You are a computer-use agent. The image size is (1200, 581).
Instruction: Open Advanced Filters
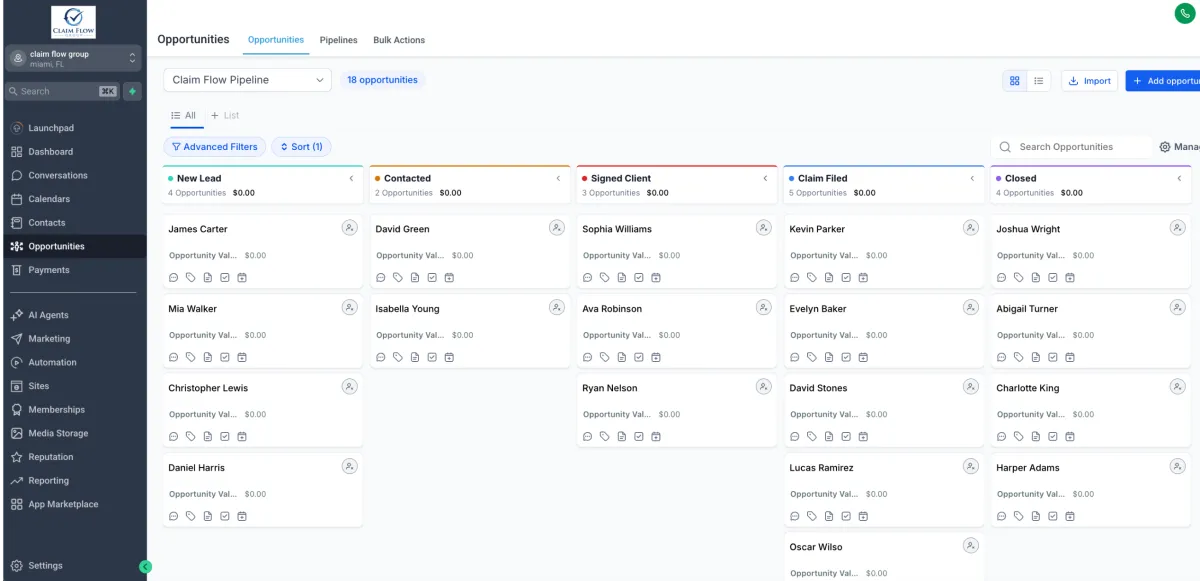tap(215, 147)
